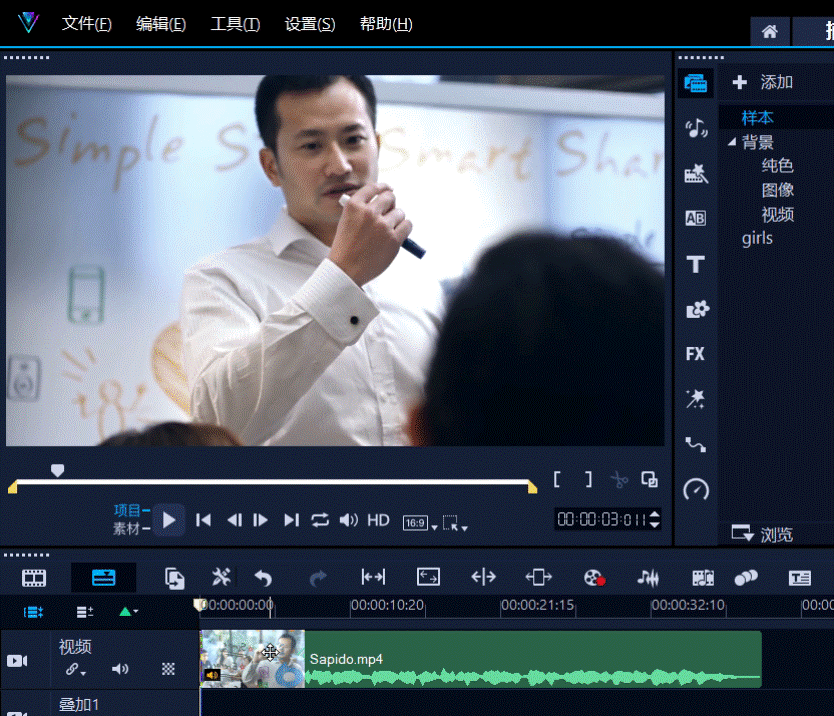
Task: Open the copy attributes tool
Action: (x=174, y=578)
